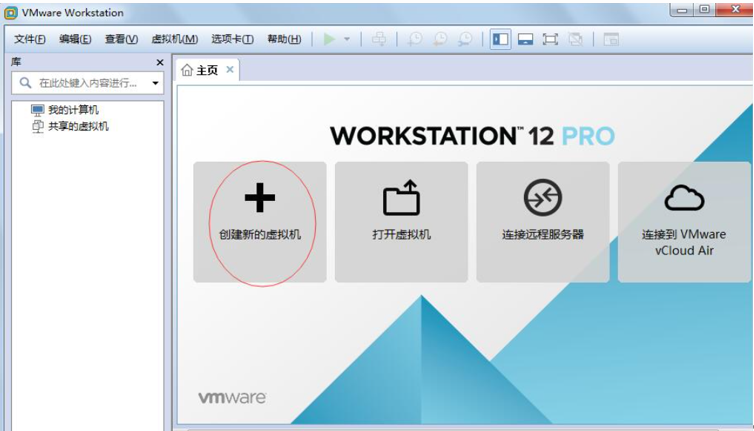Click 连接远程服务器 tile
Screen dimensions: 754x431
coord(542,222)
